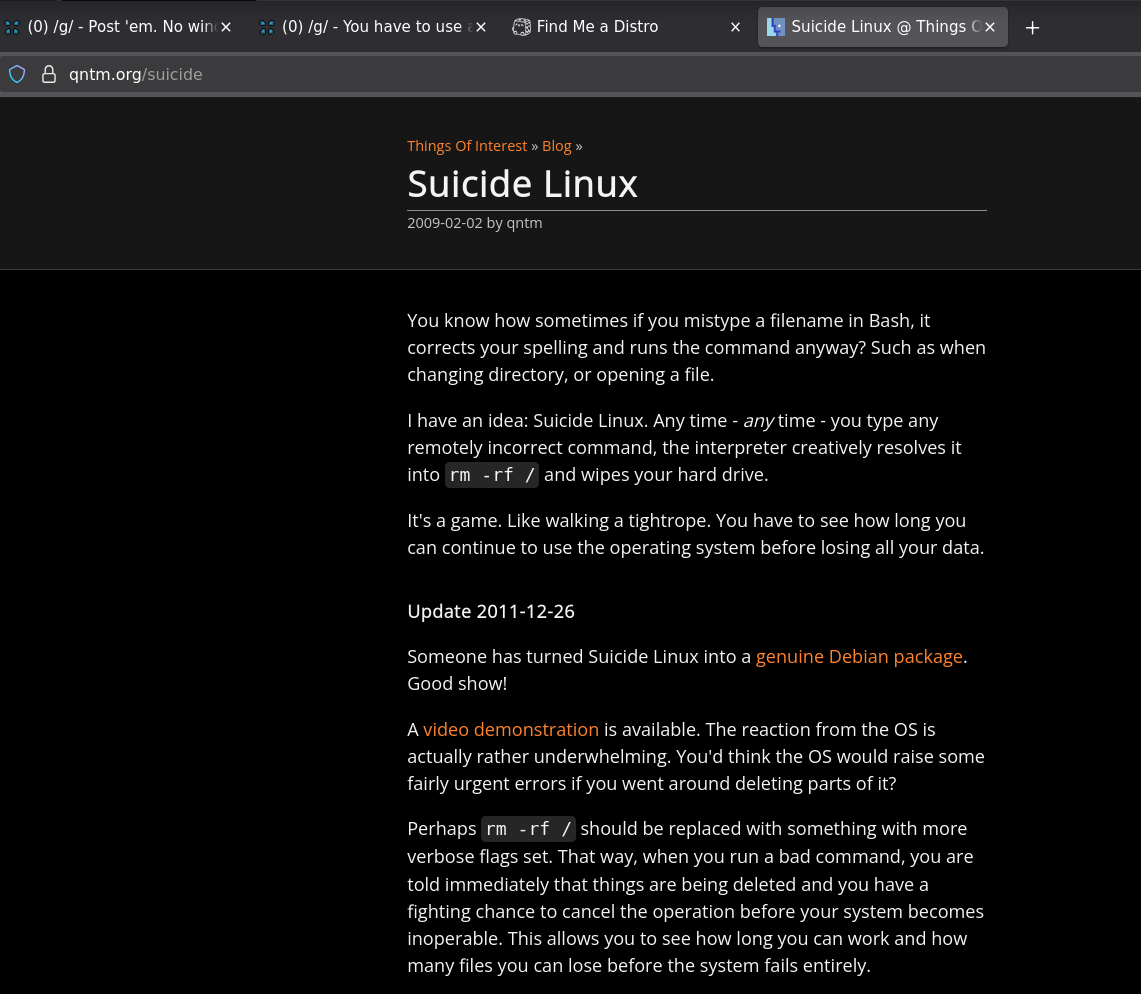The image size is (1141, 994).
Task: Click the first "rm -rf /" code snippet
Action: coord(492,474)
